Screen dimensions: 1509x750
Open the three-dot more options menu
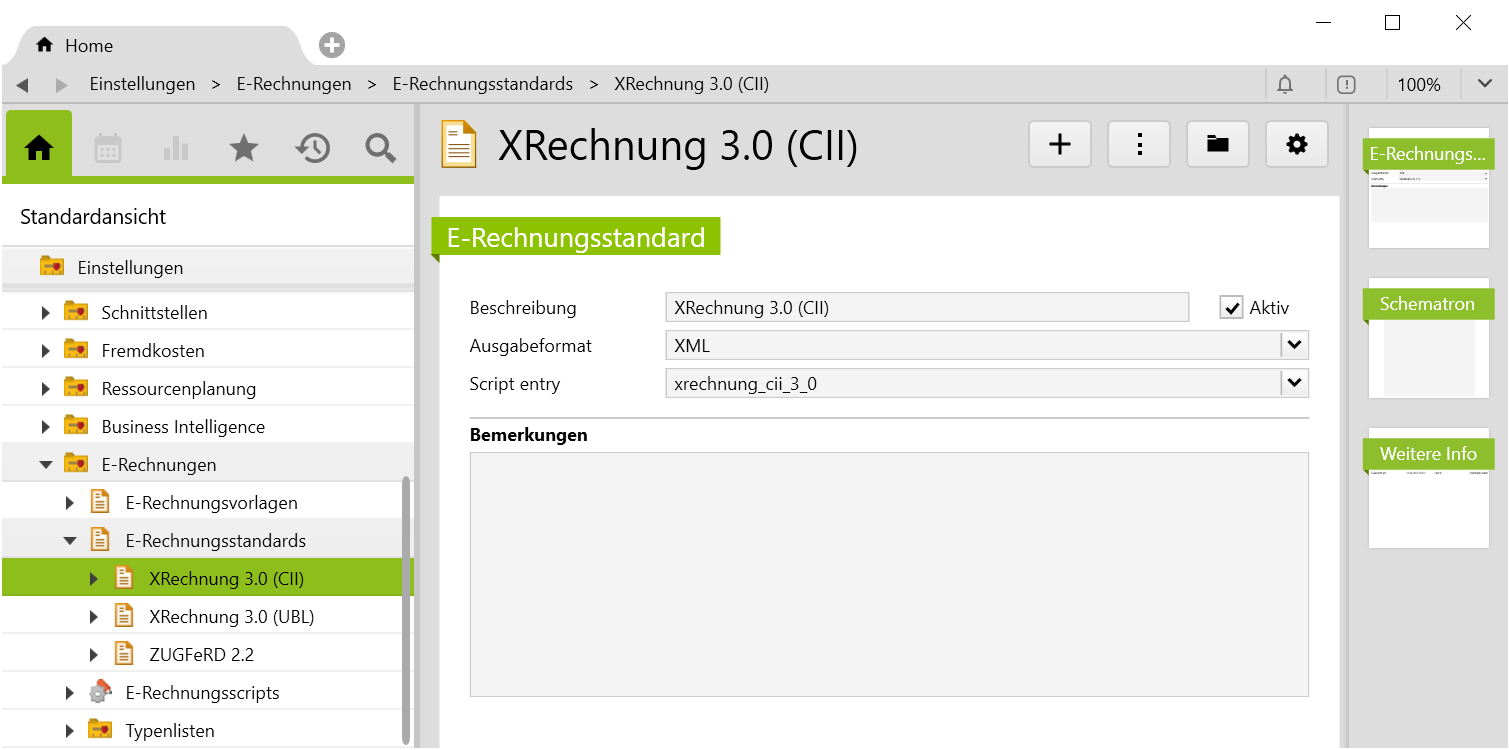click(1139, 145)
